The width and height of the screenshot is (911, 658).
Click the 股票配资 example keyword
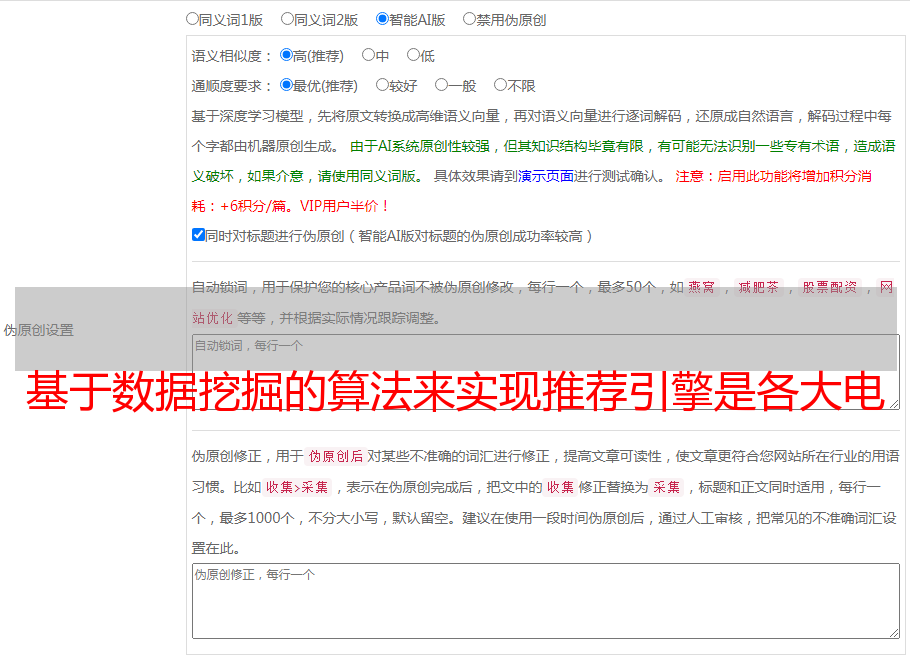point(830,287)
